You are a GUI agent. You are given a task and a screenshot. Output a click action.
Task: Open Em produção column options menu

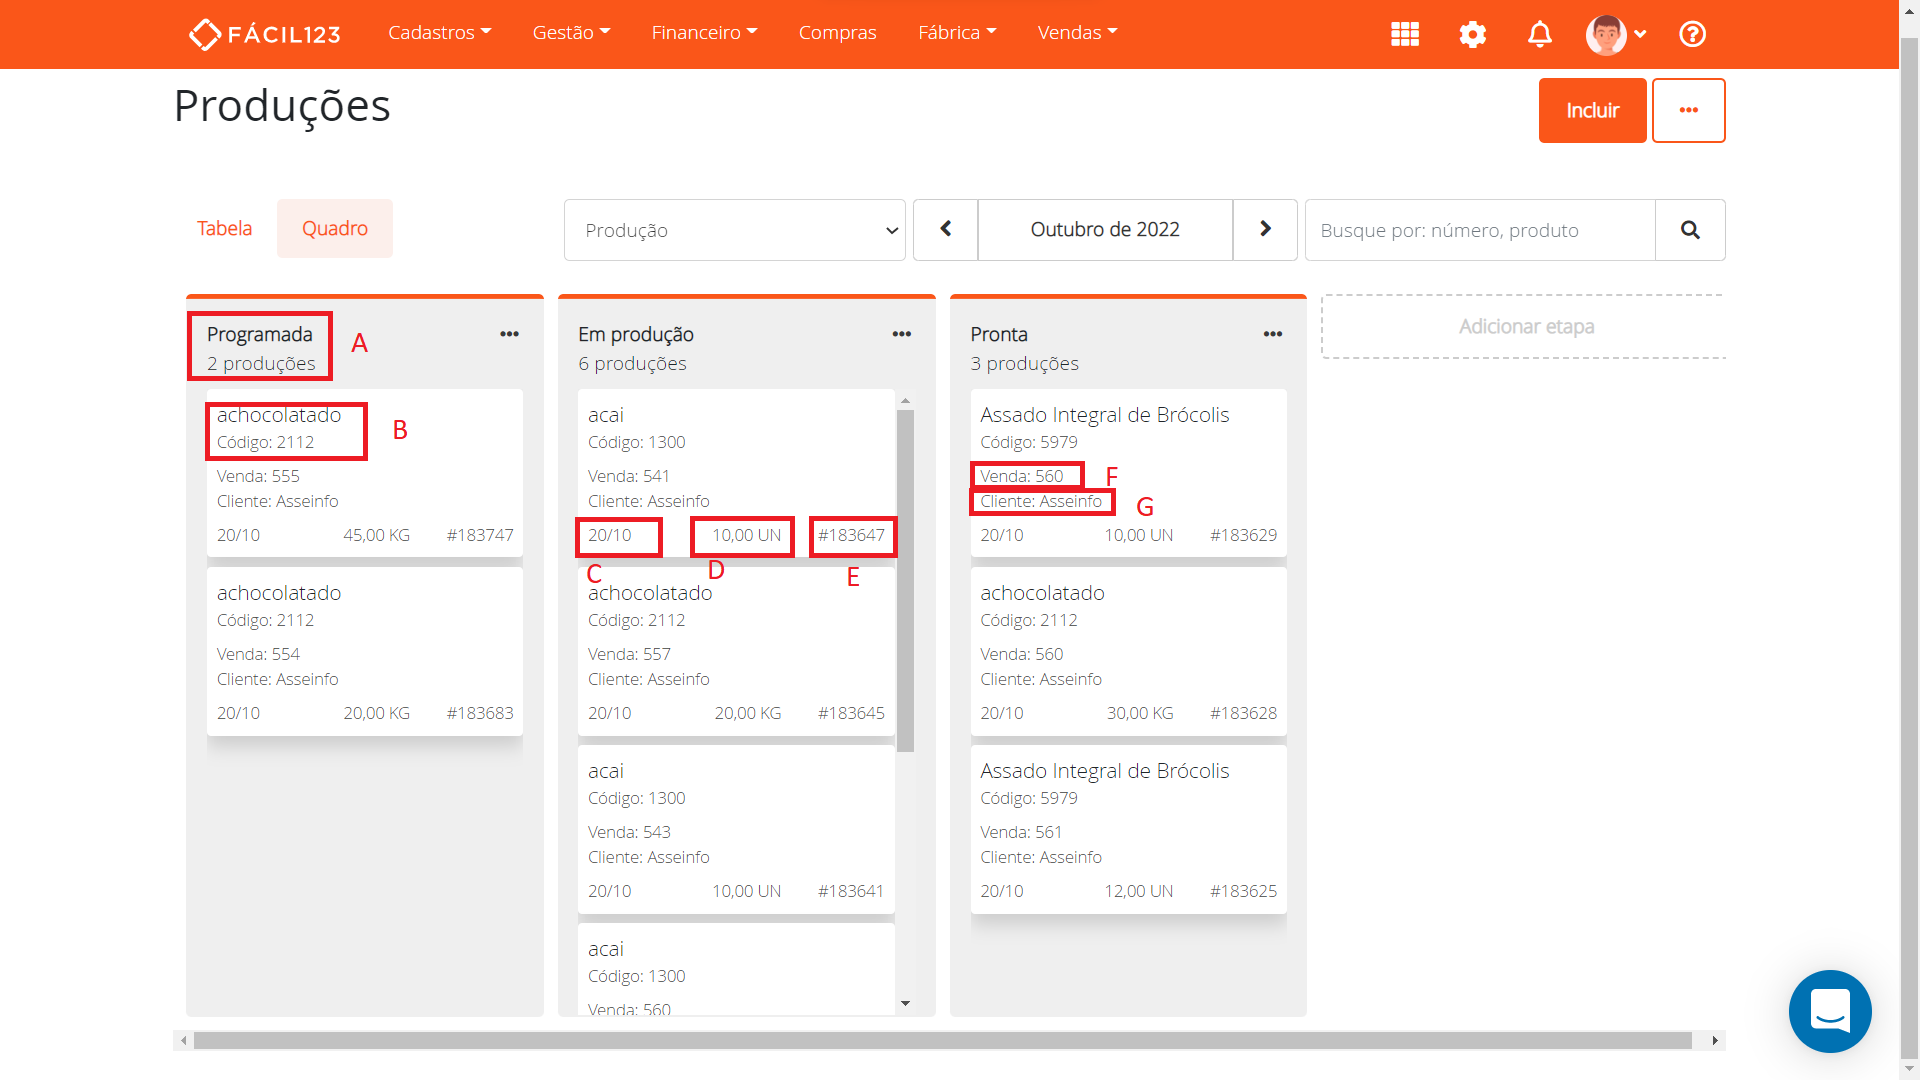(x=901, y=334)
